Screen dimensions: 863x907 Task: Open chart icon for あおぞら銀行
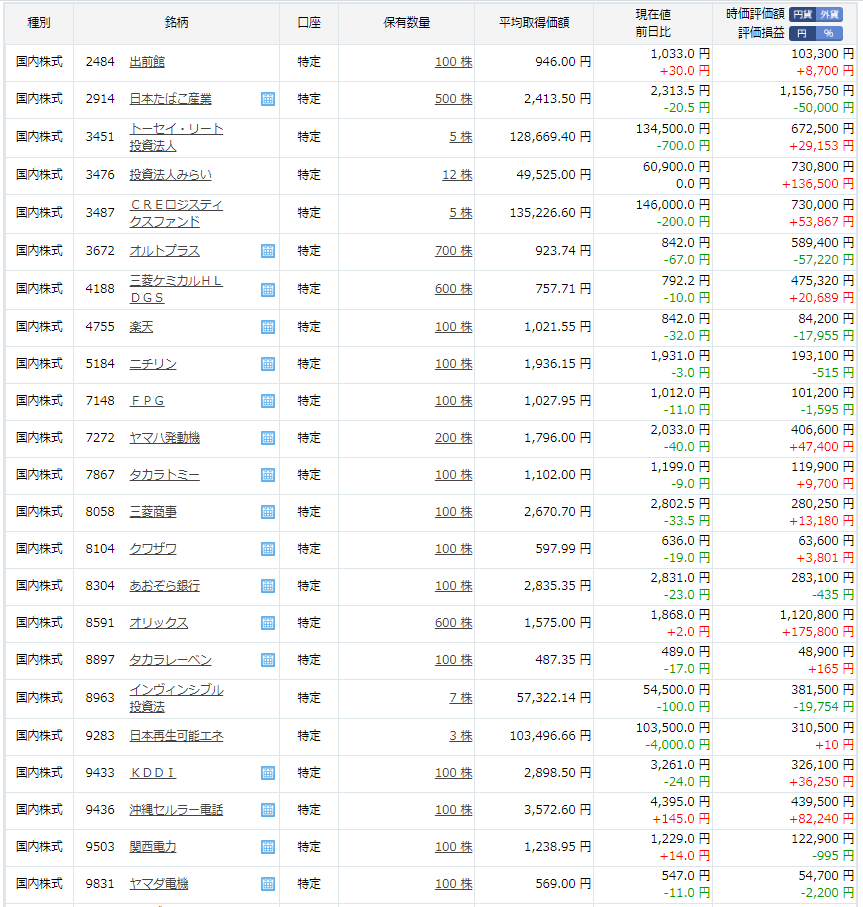click(268, 586)
